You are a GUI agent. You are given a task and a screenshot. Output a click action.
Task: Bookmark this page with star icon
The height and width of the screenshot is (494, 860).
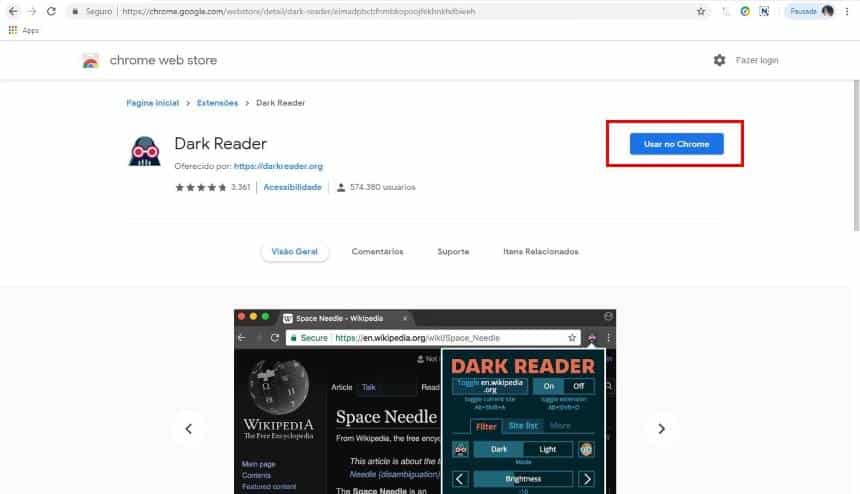coord(701,11)
